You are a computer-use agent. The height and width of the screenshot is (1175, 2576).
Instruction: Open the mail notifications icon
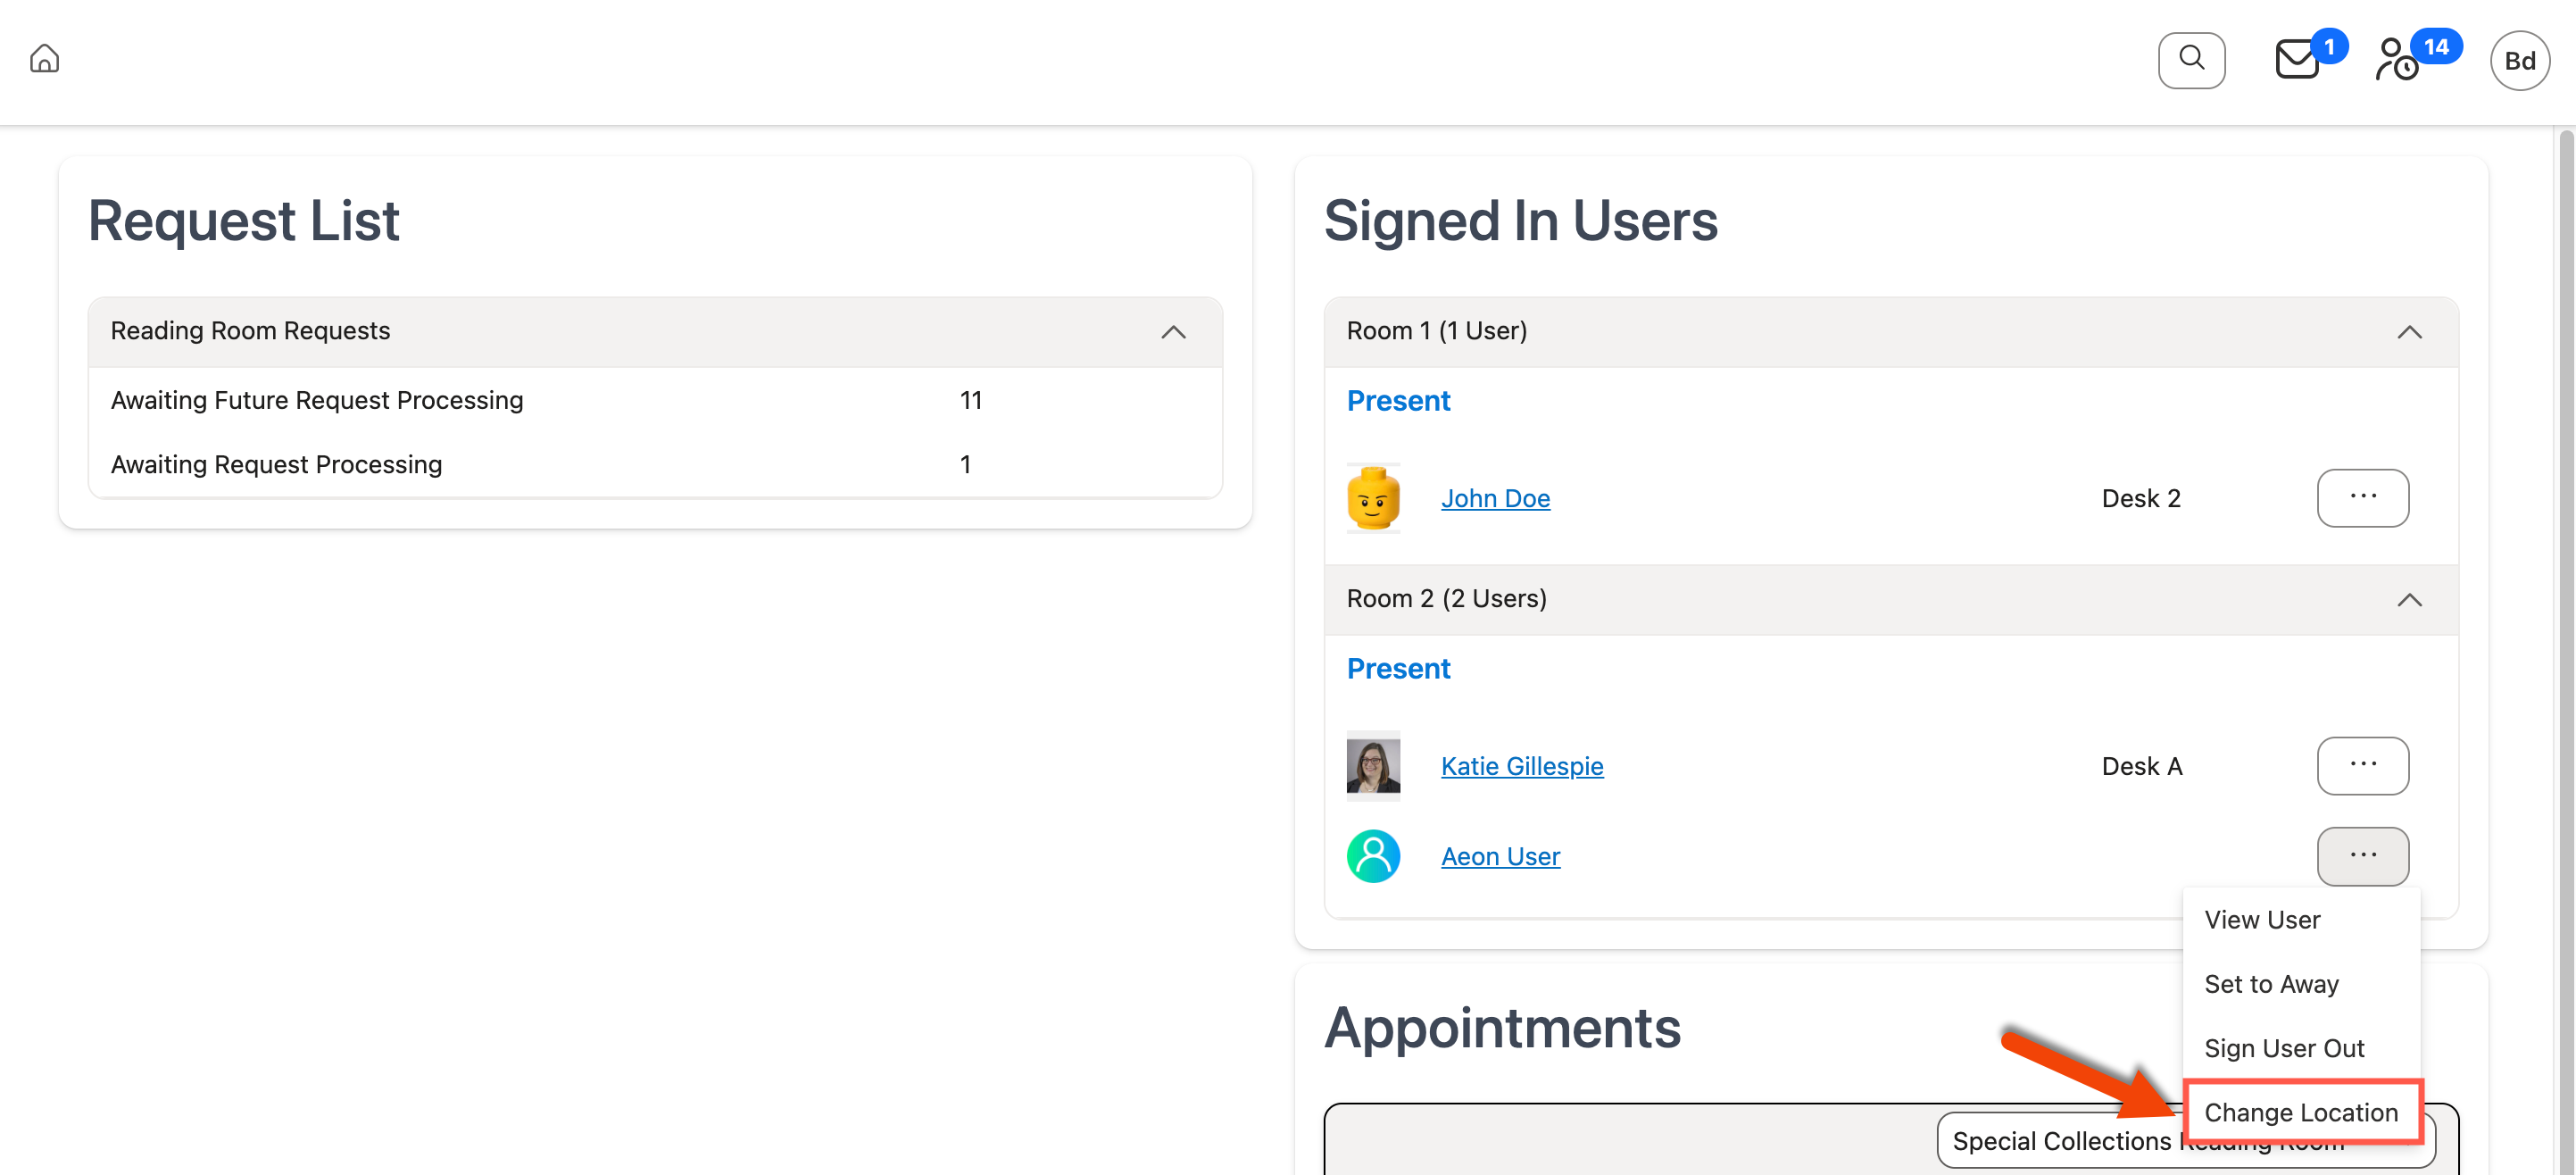2297,60
